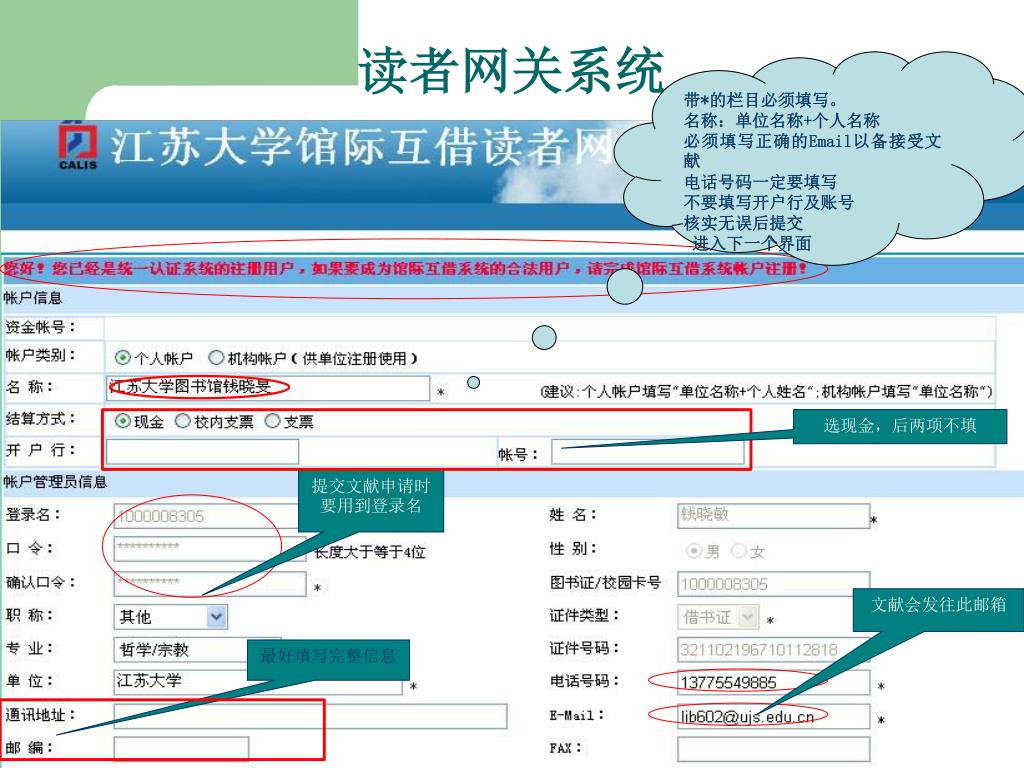Image resolution: width=1024 pixels, height=768 pixels.
Task: Choose 校内支票 settlement method
Action: click(x=183, y=421)
